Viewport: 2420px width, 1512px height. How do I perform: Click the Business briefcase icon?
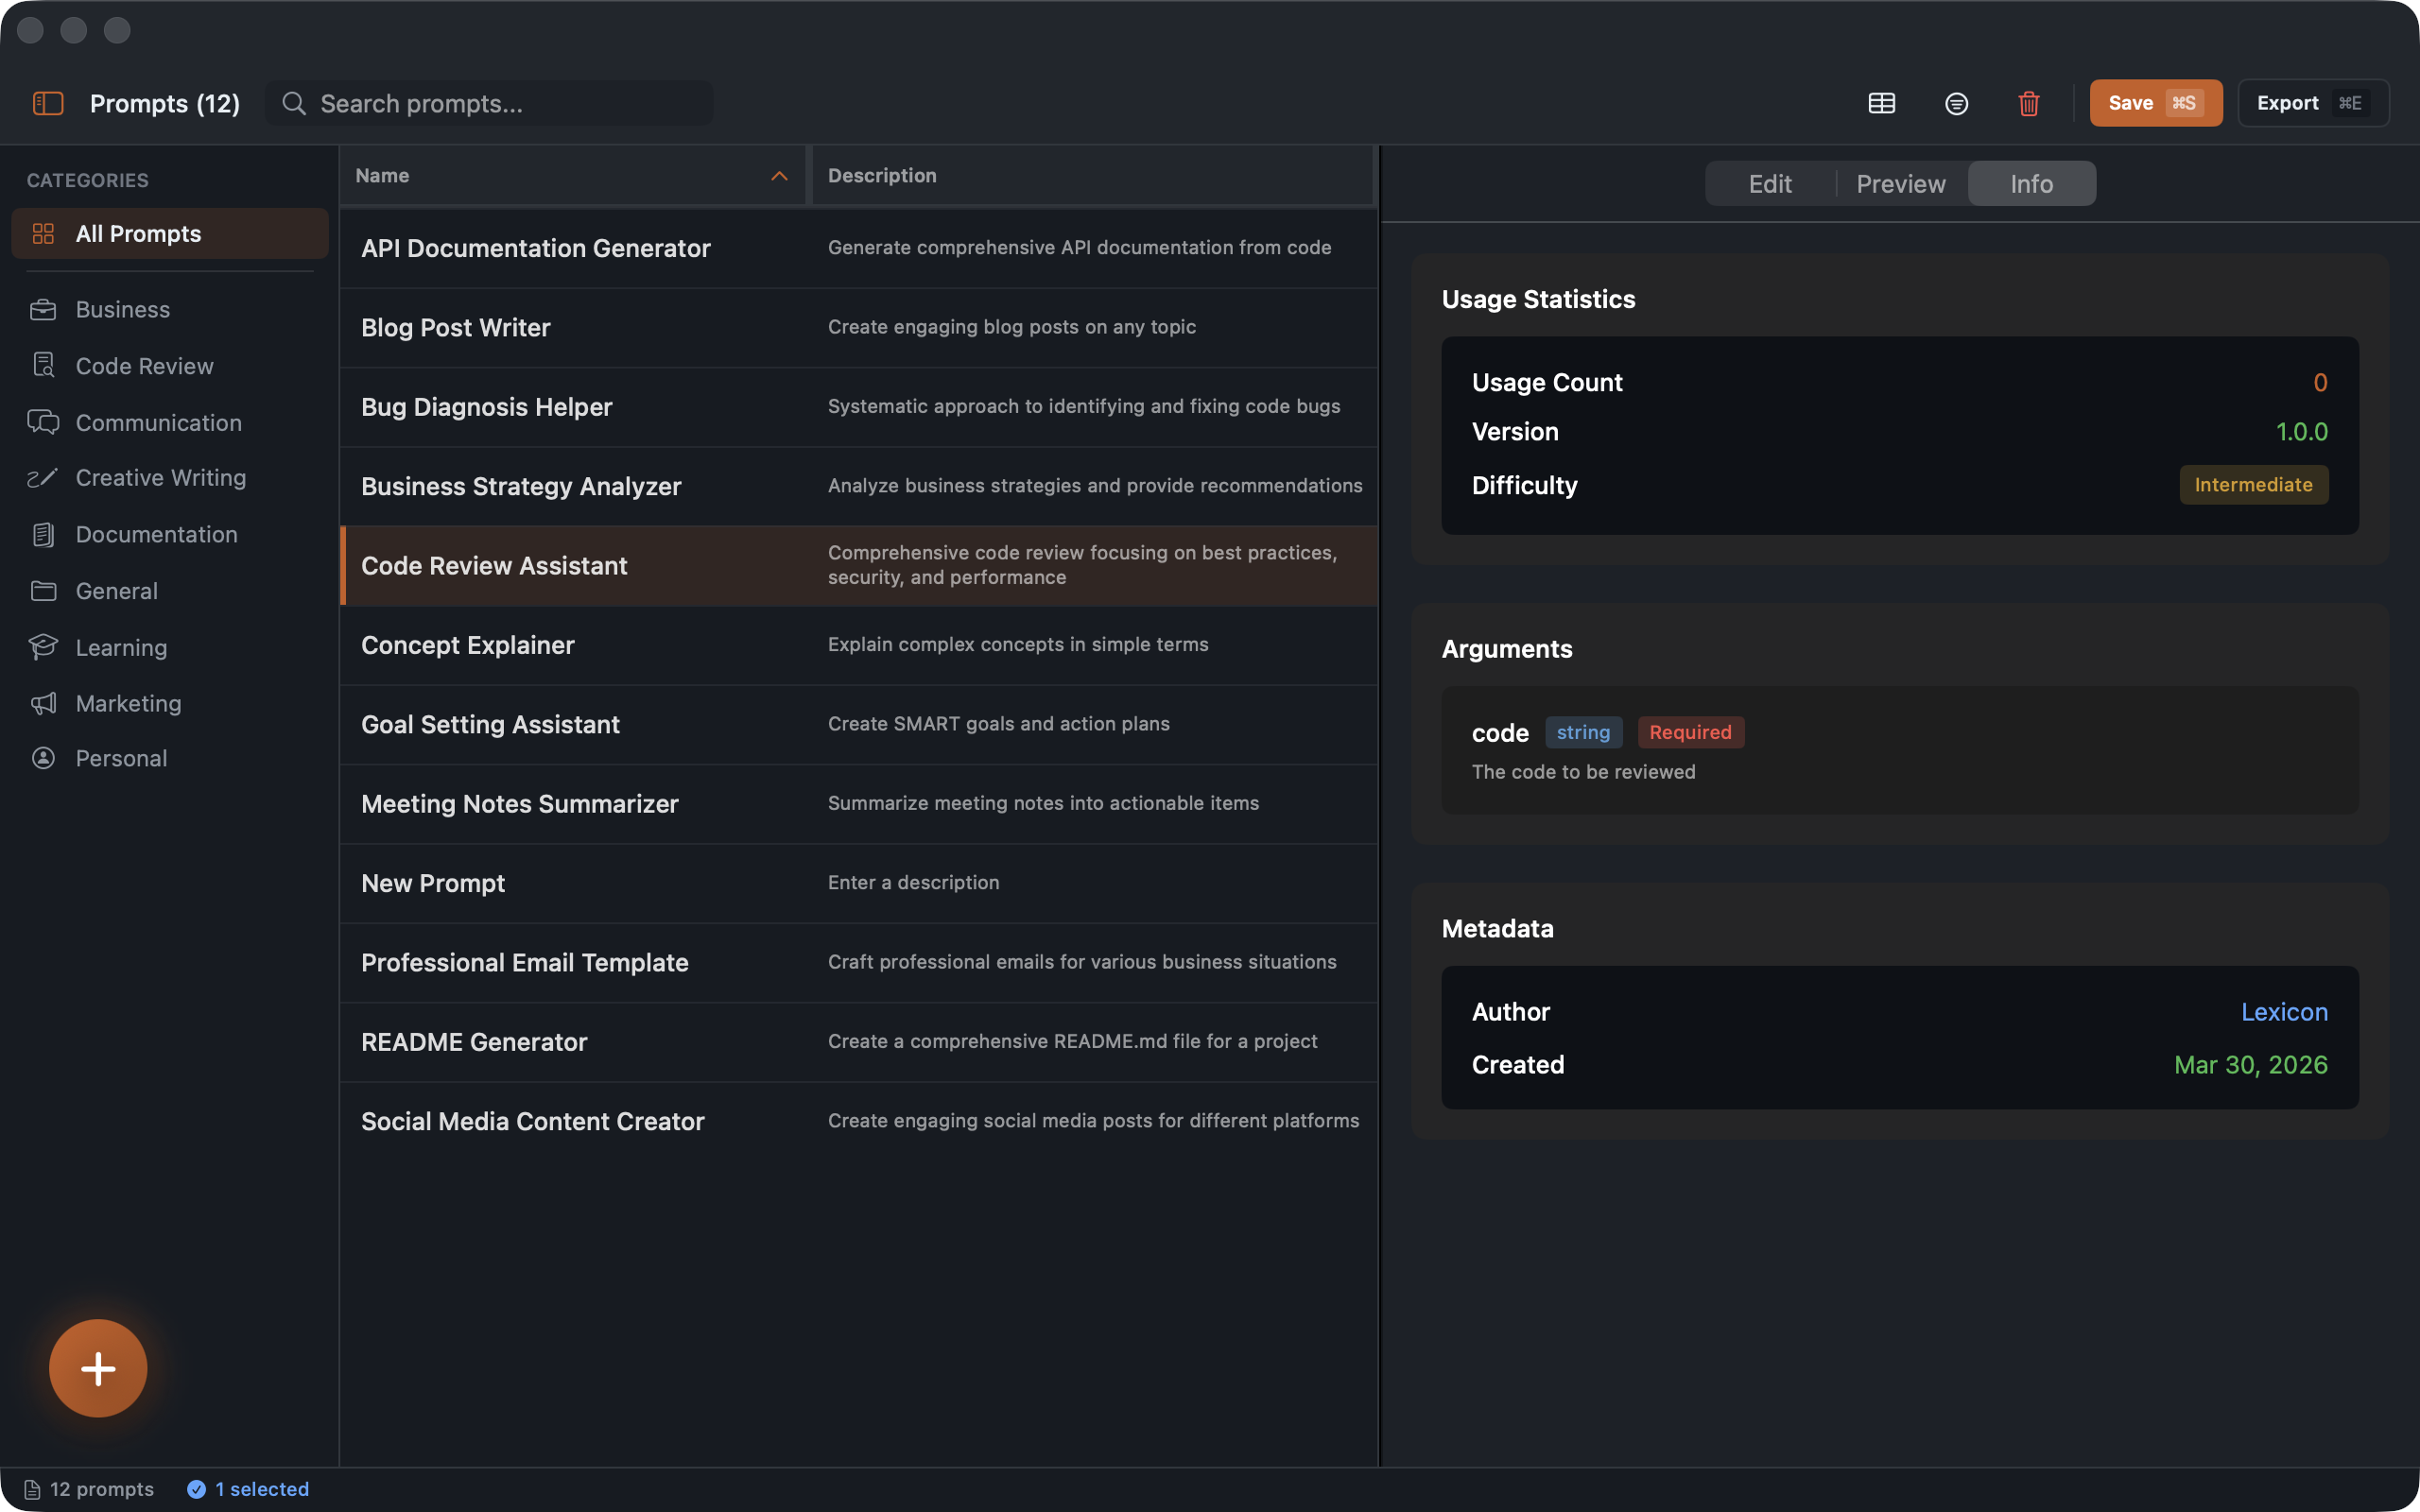coord(43,309)
